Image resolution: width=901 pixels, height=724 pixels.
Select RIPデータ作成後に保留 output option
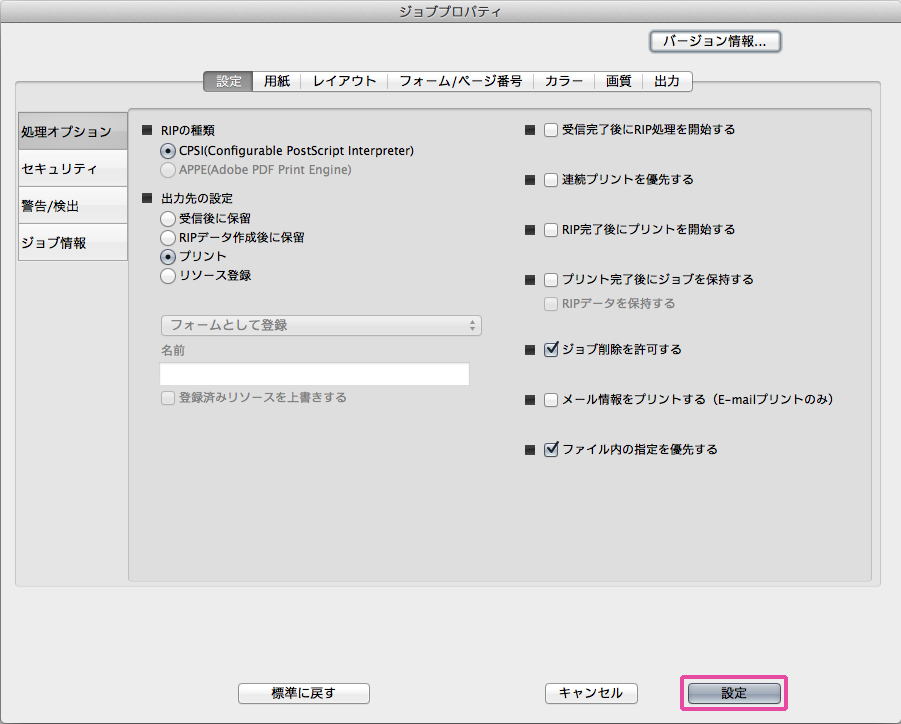168,237
